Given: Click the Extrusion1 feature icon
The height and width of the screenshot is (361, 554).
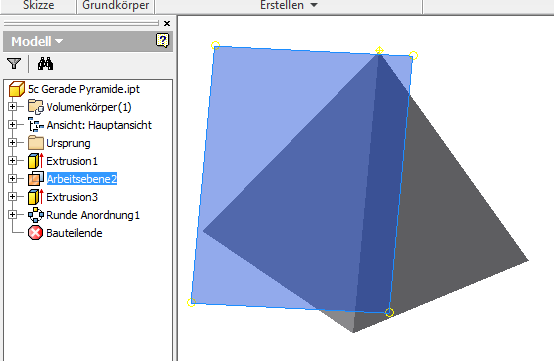Looking at the screenshot, I should click(36, 161).
